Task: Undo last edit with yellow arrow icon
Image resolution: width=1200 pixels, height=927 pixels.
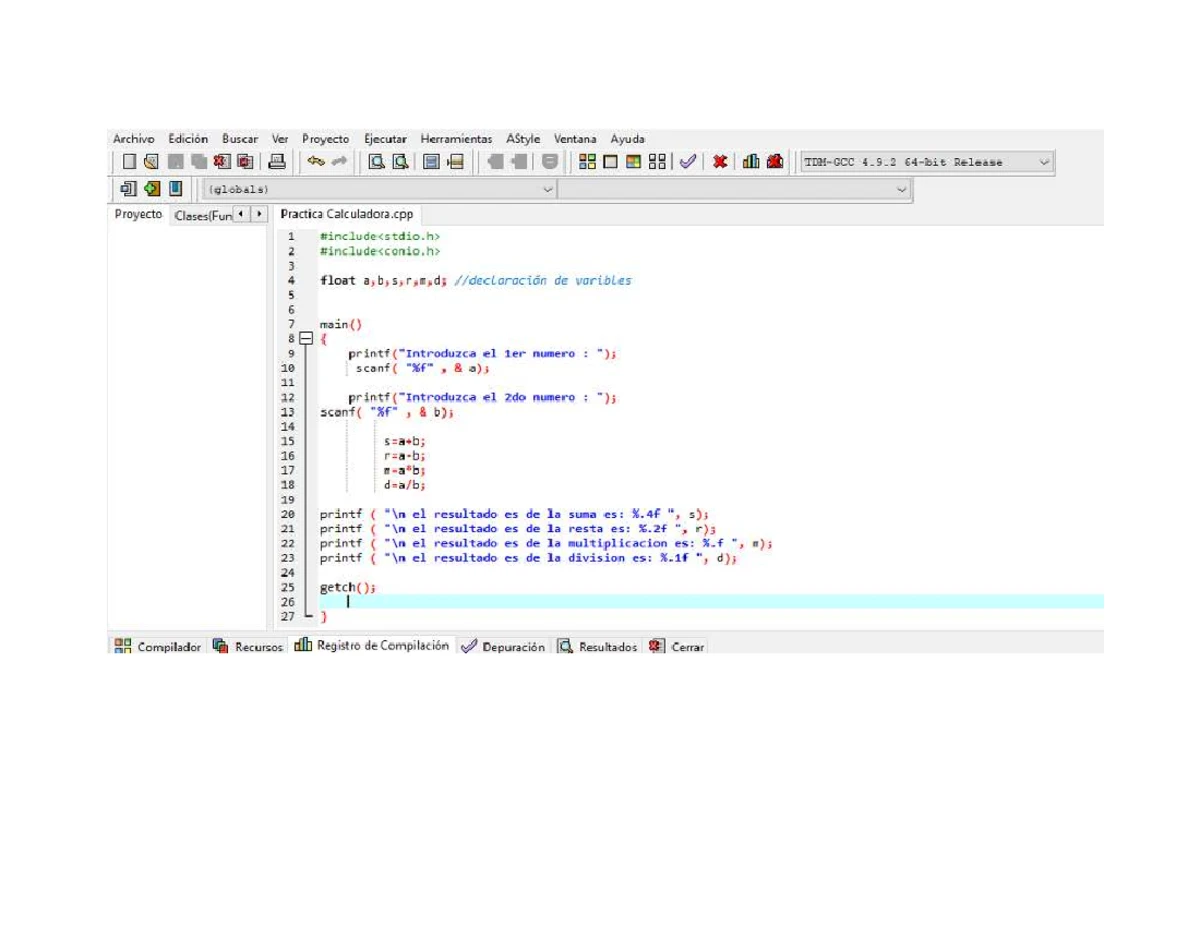Action: click(316, 161)
